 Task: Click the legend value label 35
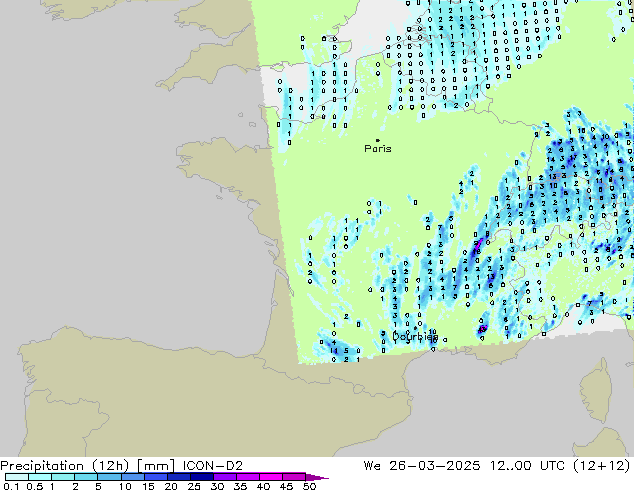click(x=240, y=486)
